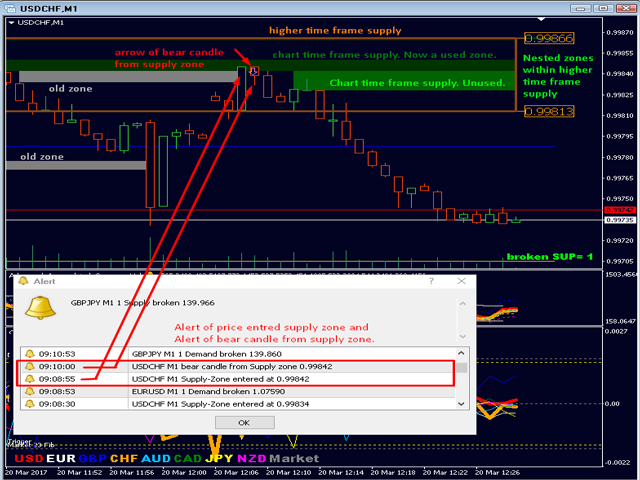Click the red 0.99742 price level tag
640x480 pixels.
619,210
